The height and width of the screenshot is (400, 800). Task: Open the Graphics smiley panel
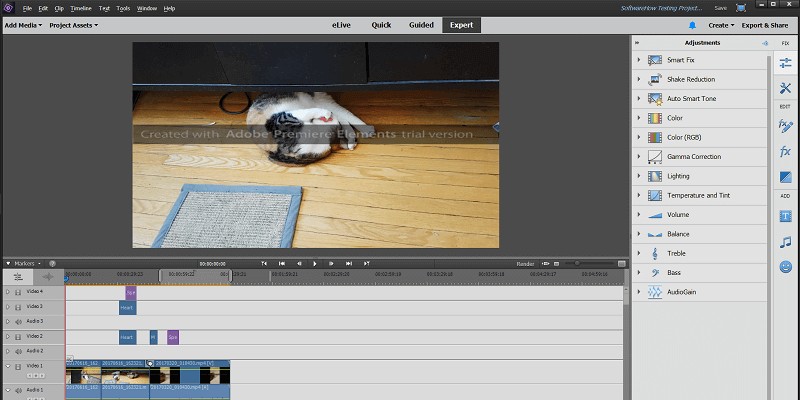[x=786, y=266]
